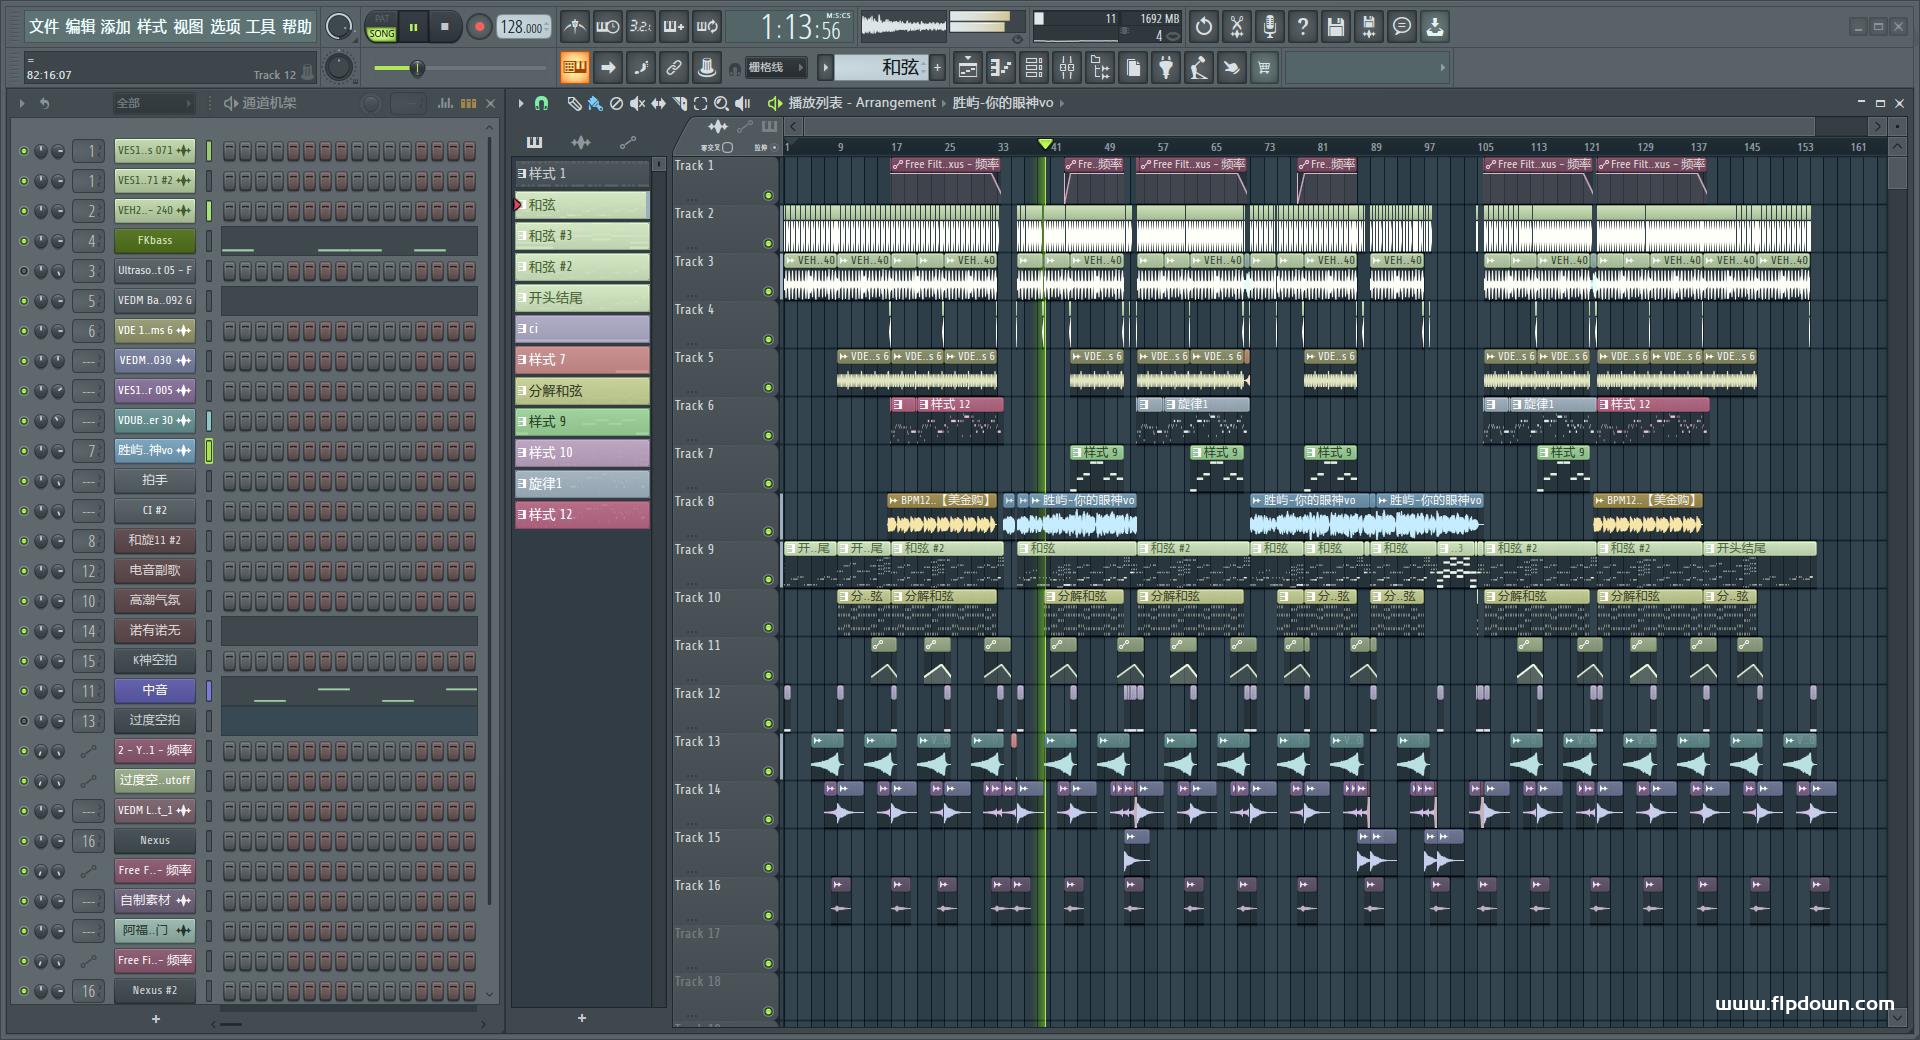Viewport: 1920px width, 1040px height.
Task: Select the slip tool in playlist toolbar
Action: 658,103
